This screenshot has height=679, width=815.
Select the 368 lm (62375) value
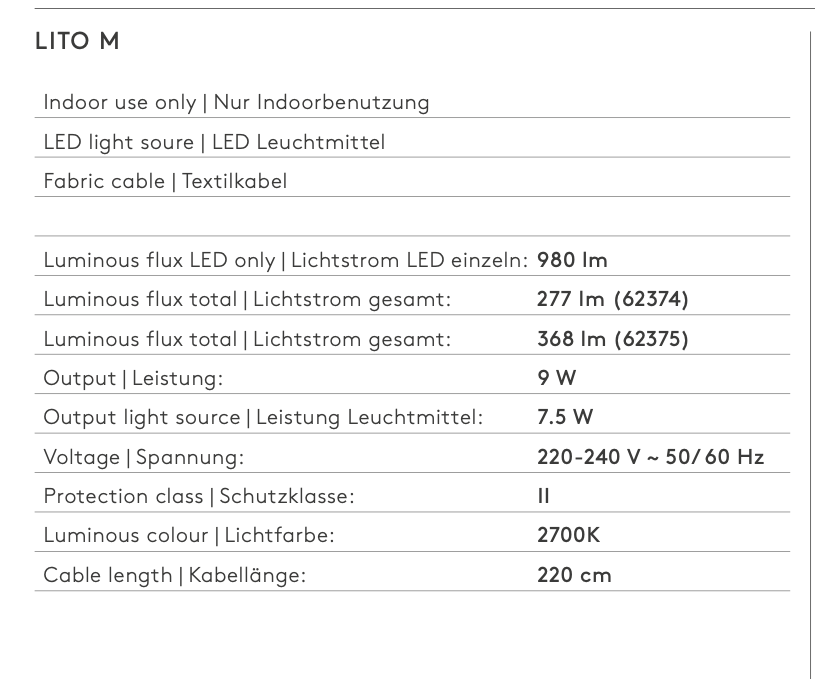click(x=612, y=339)
